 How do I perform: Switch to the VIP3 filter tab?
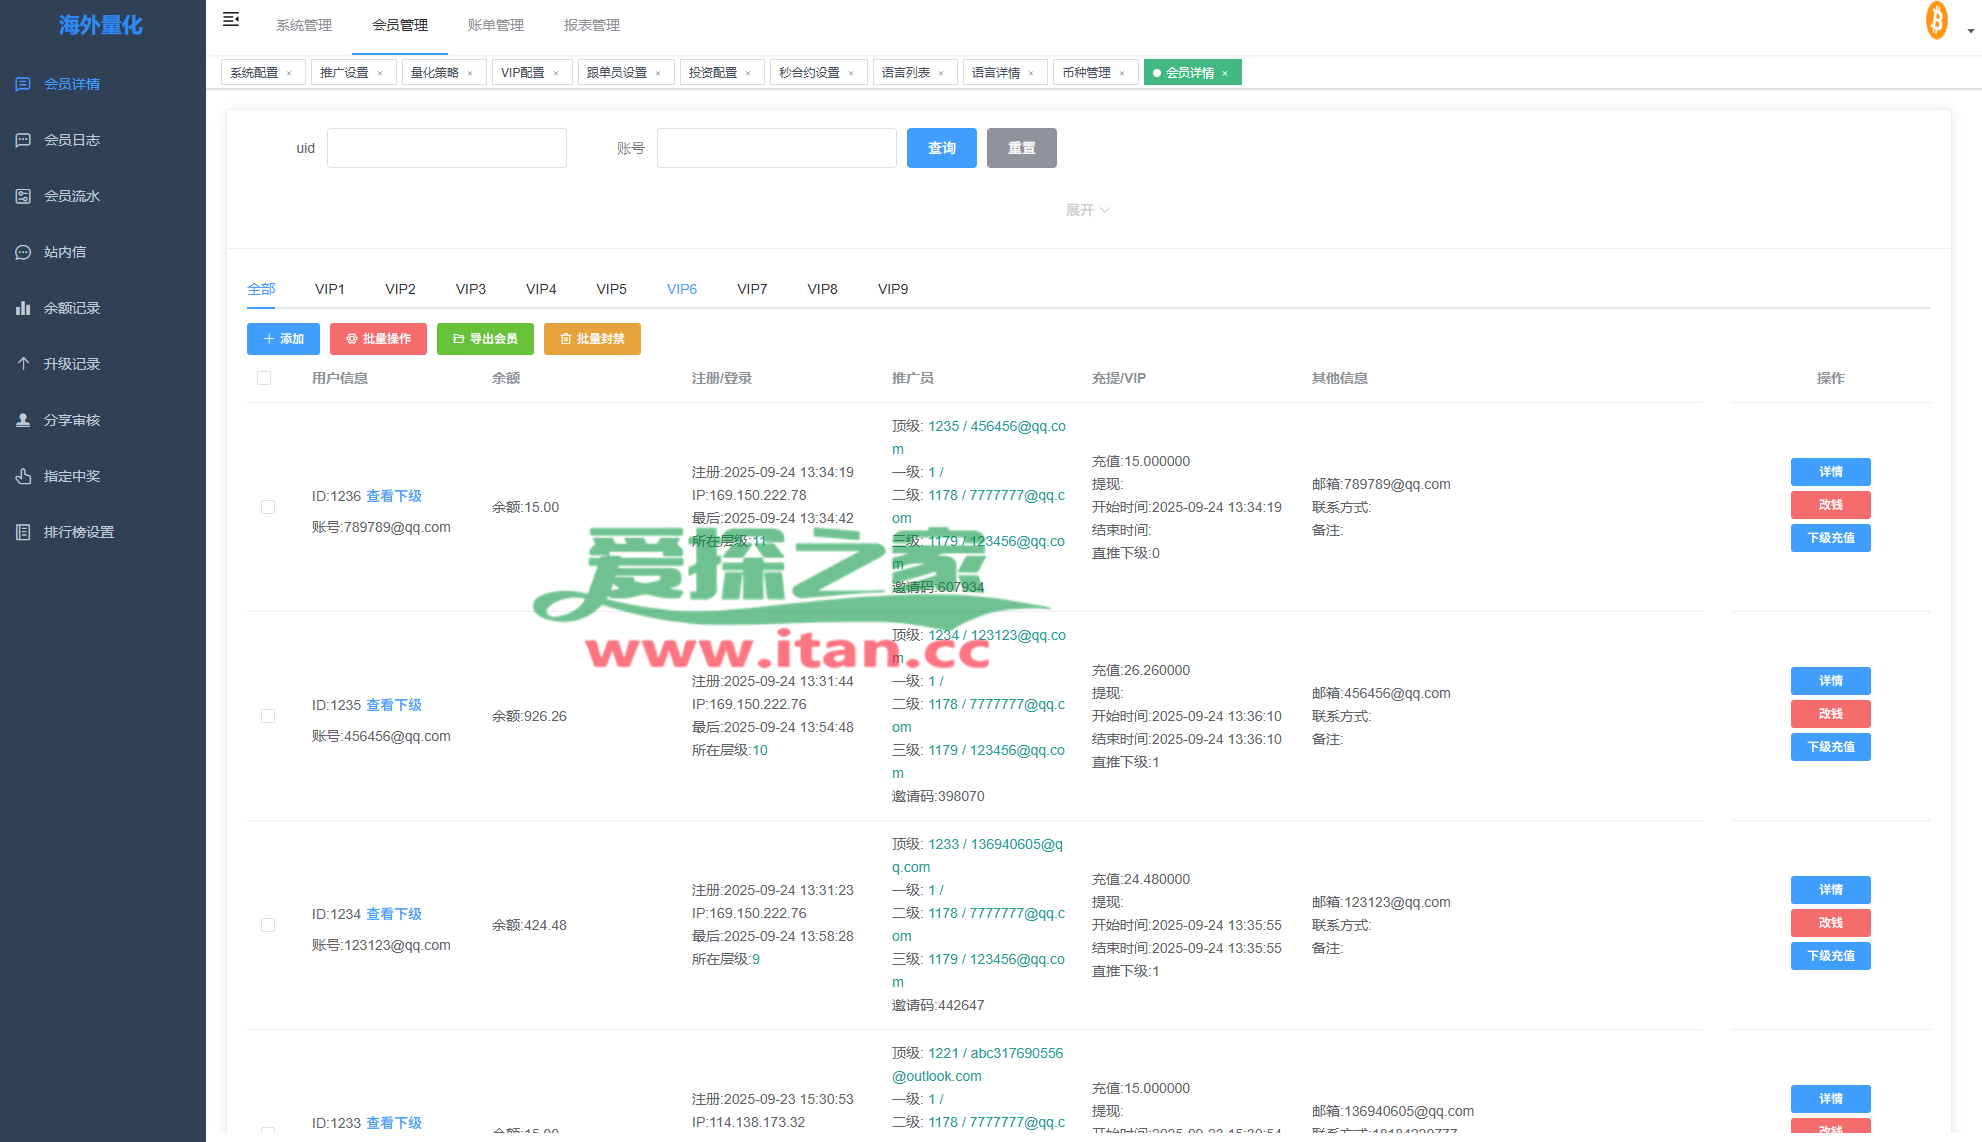[470, 289]
